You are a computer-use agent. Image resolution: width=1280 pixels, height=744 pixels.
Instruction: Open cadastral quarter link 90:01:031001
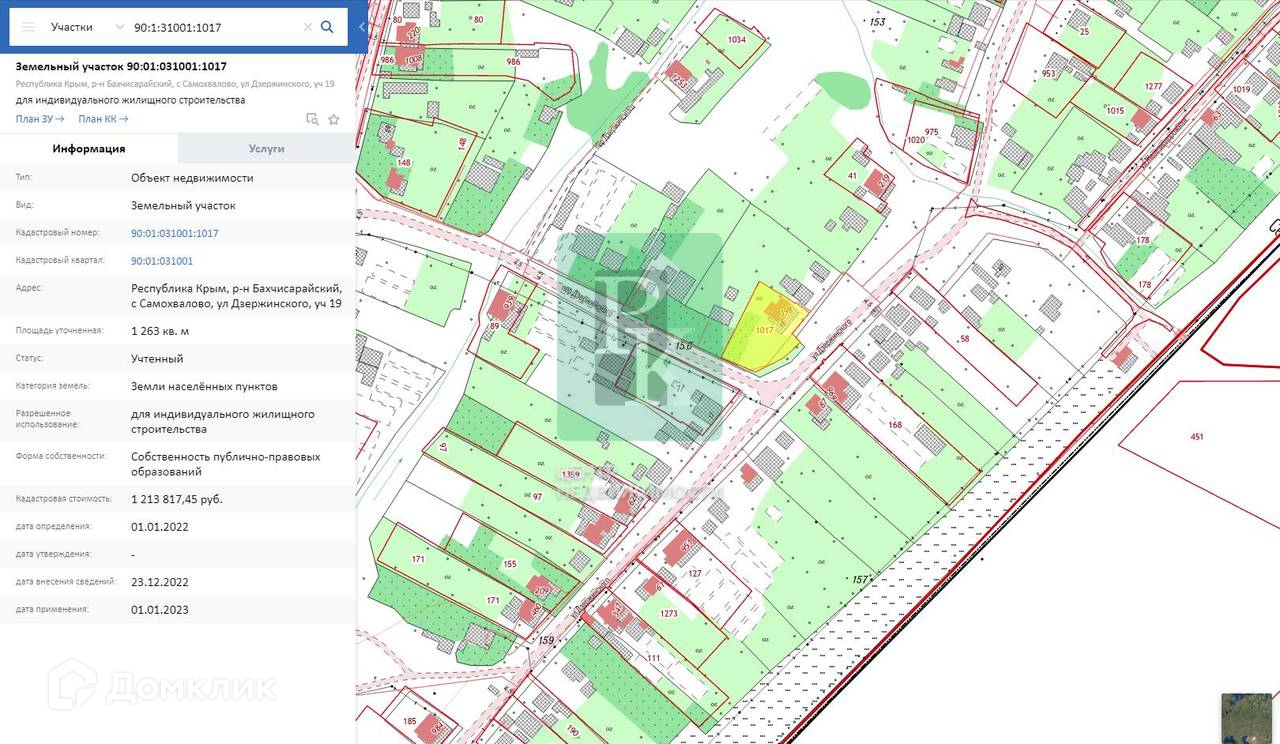(162, 261)
